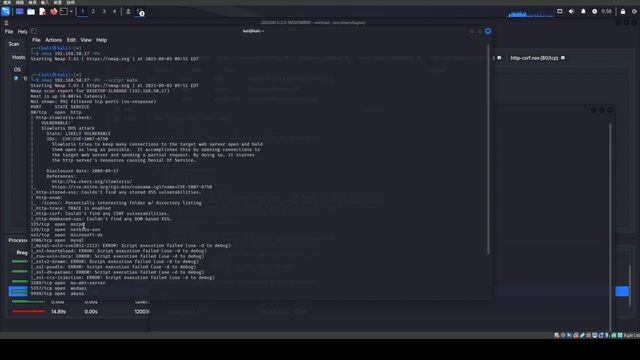
Task: Click the CPU graph monitor in panel
Action: coord(530,14)
